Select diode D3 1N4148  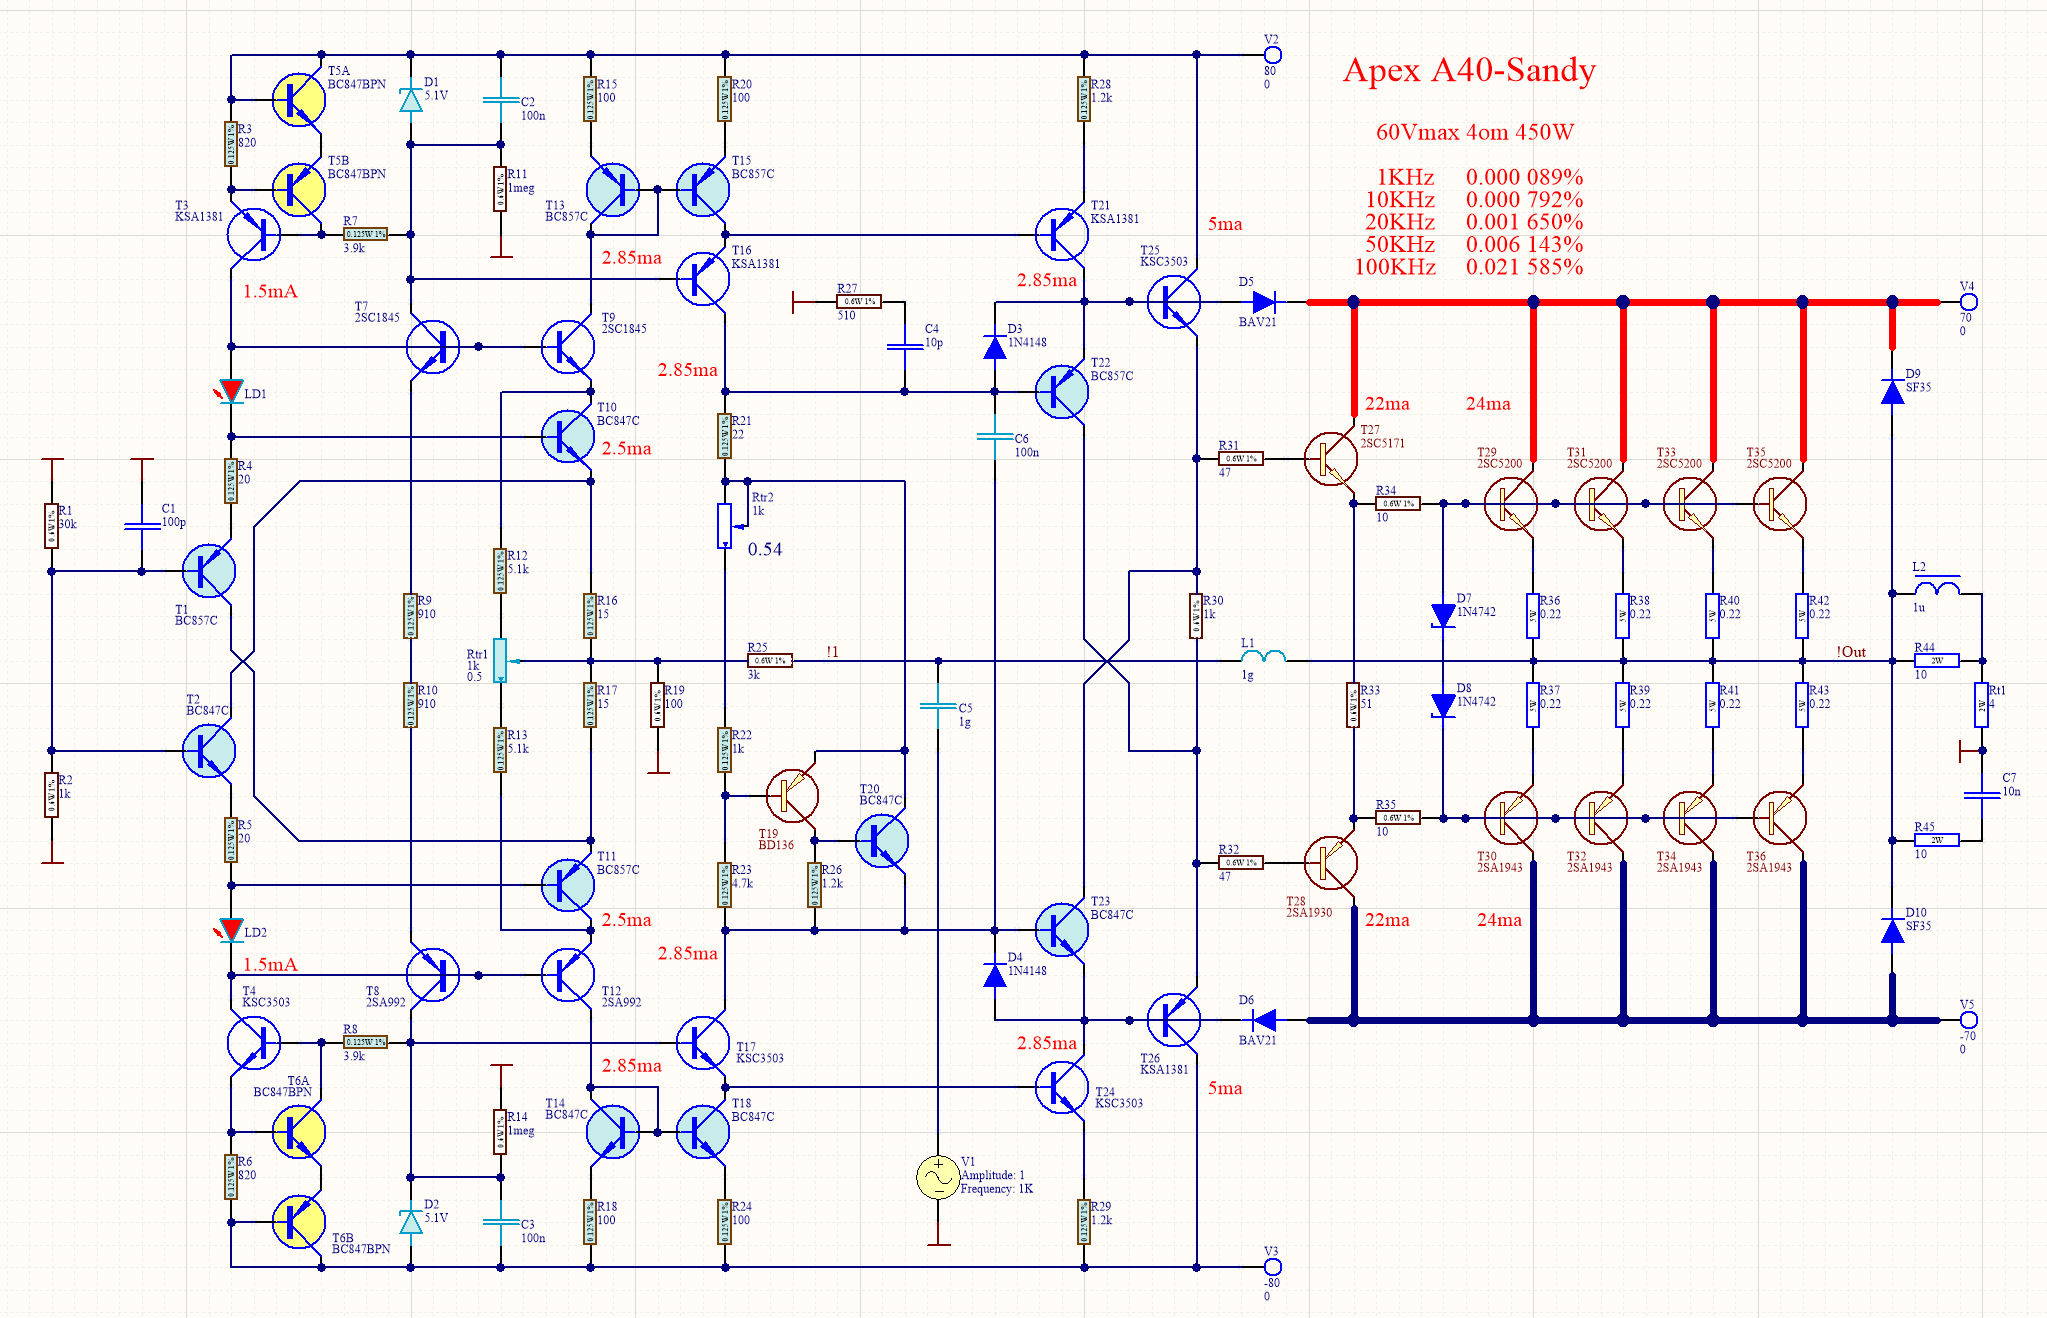pos(994,346)
